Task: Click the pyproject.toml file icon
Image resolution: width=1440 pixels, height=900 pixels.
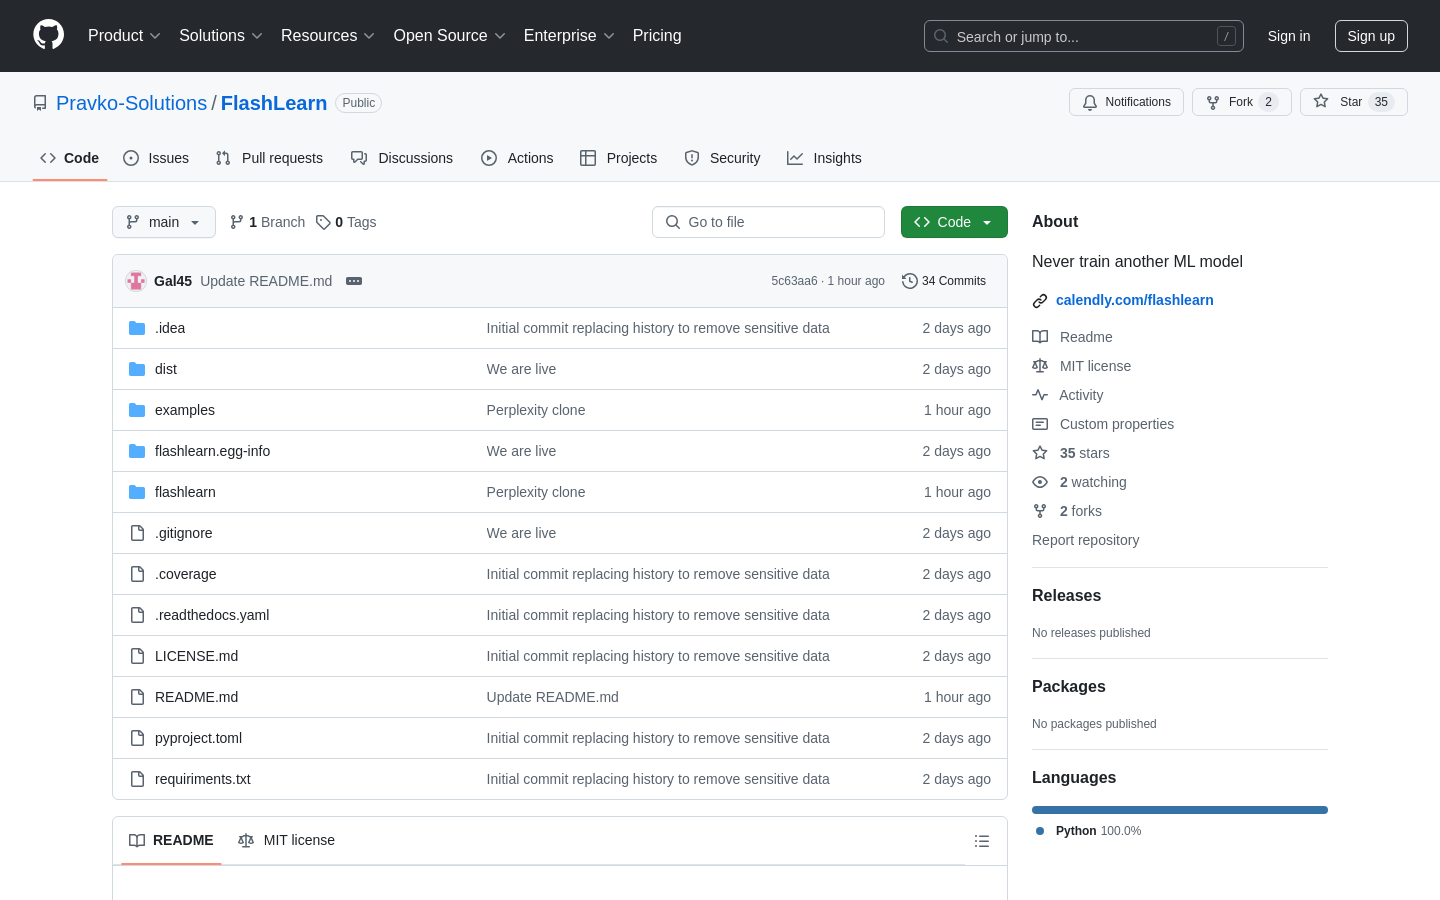Action: point(137,738)
